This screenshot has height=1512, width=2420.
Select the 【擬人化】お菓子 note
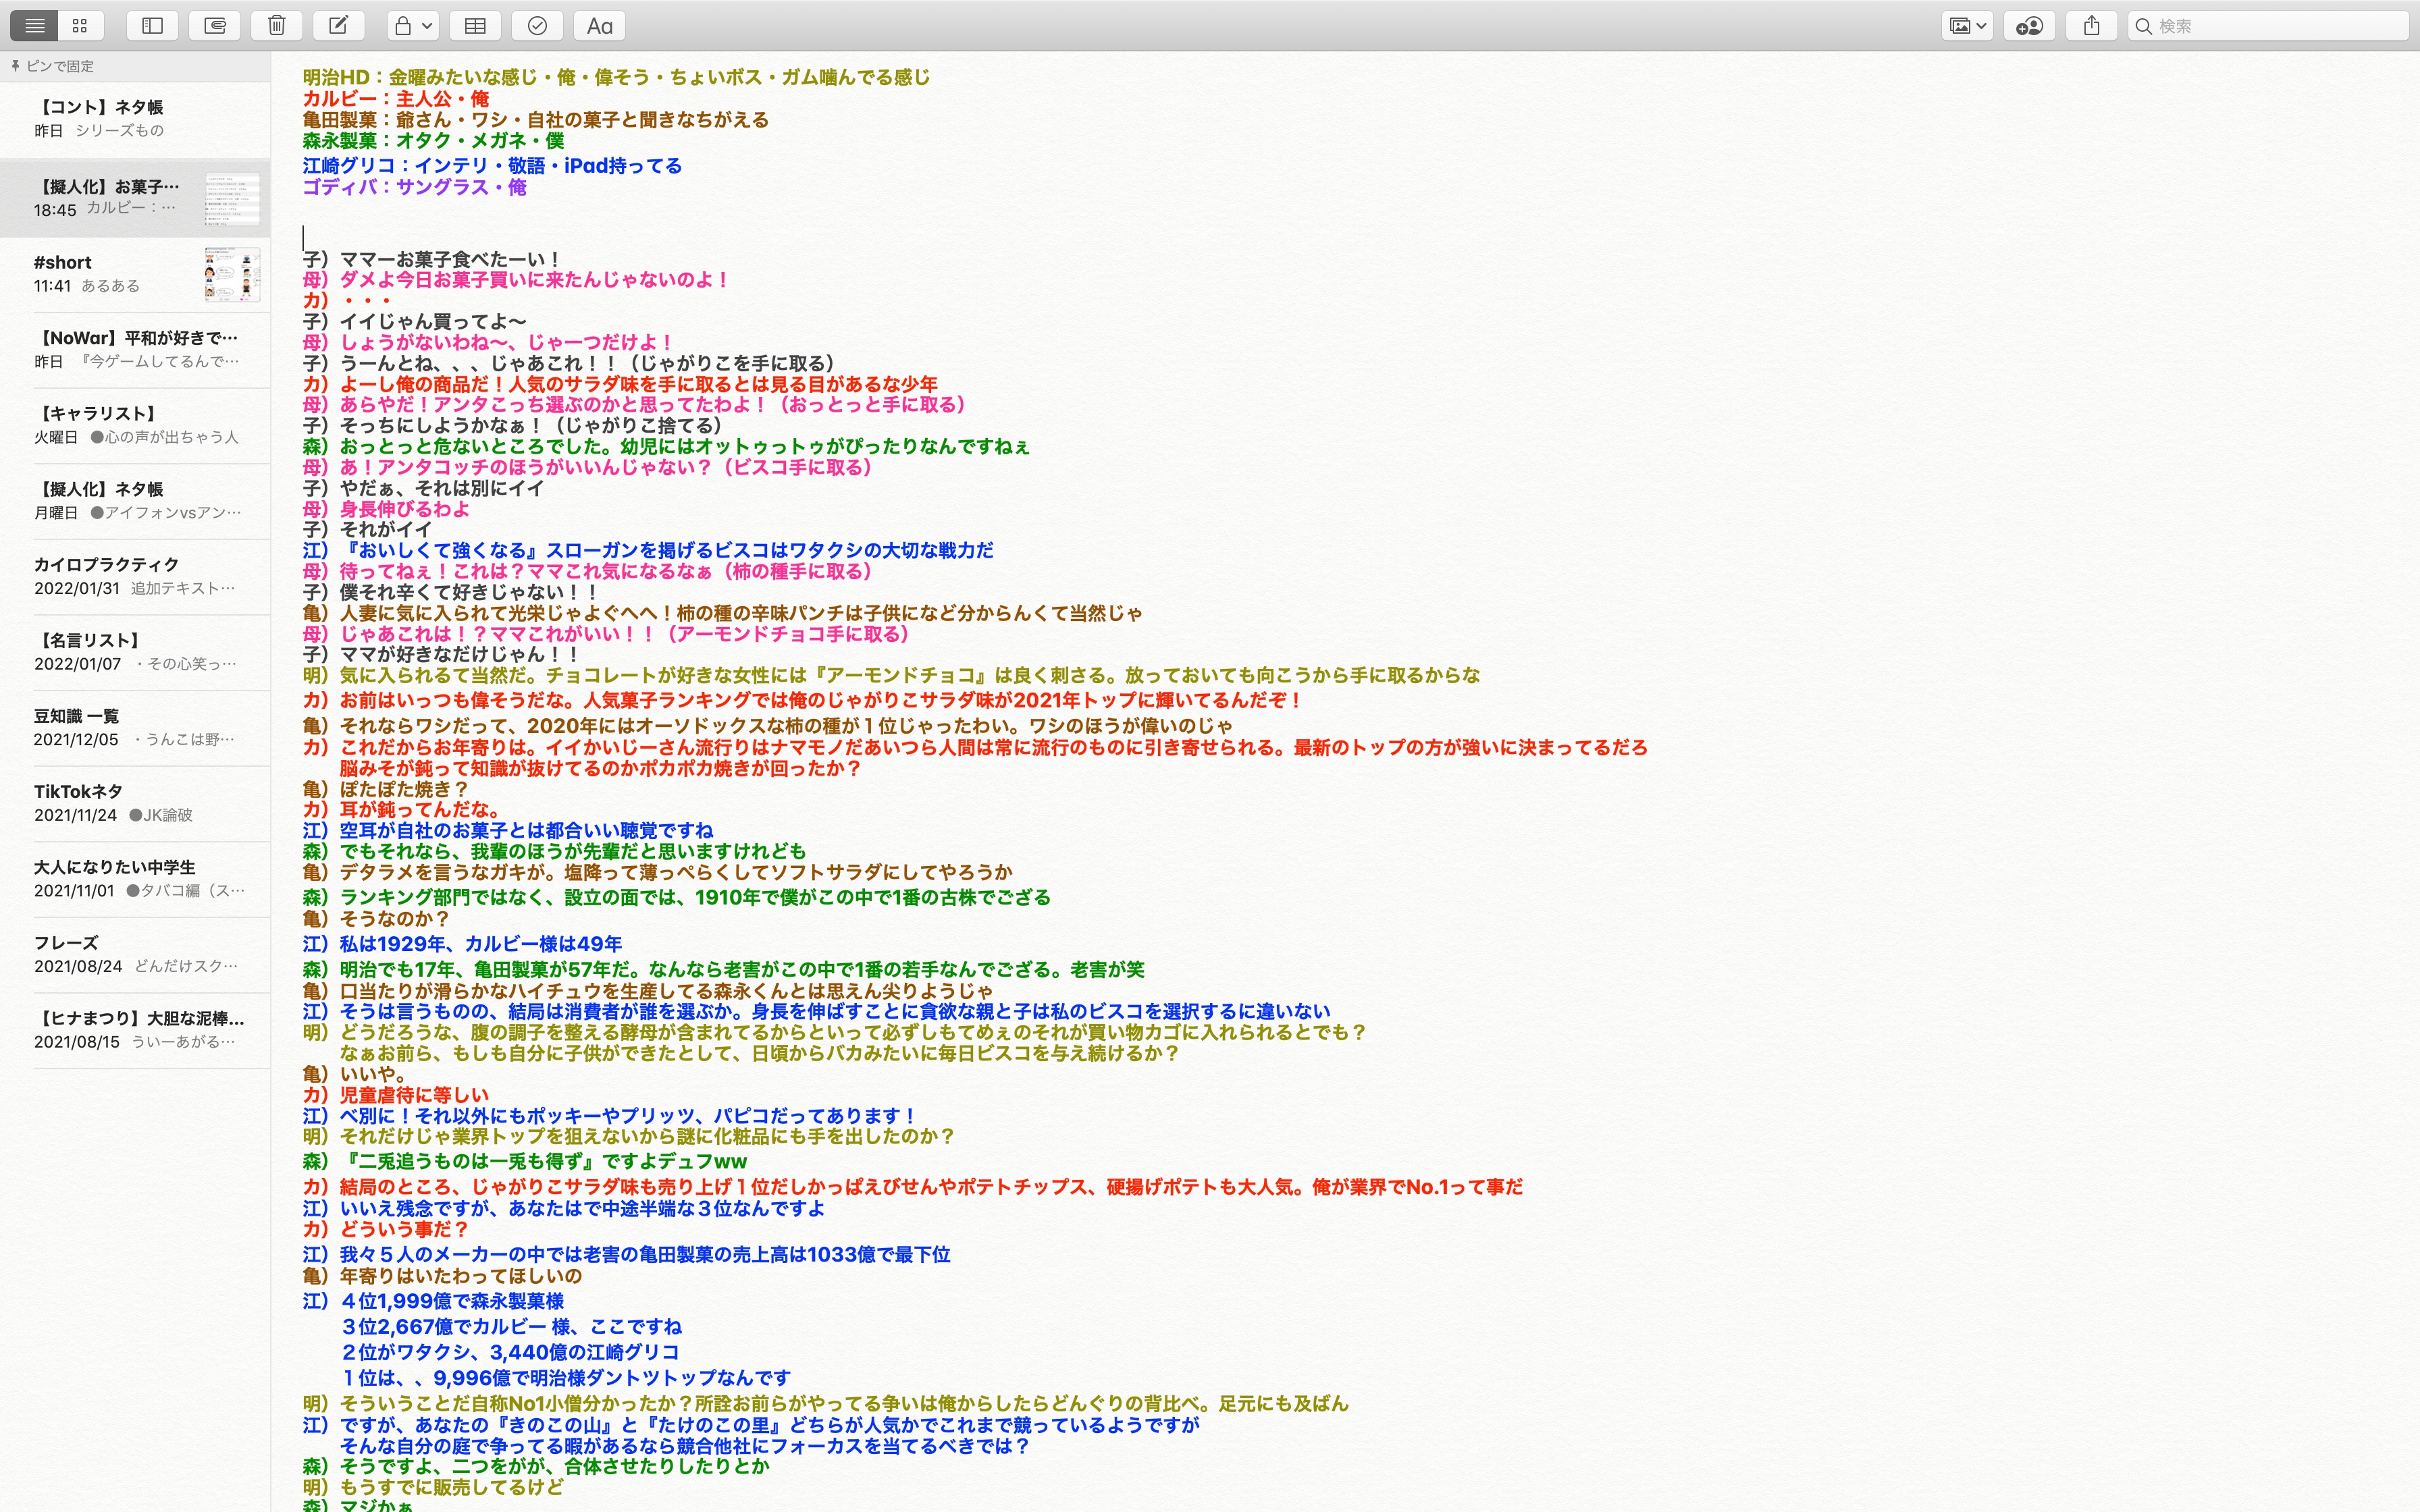click(135, 198)
